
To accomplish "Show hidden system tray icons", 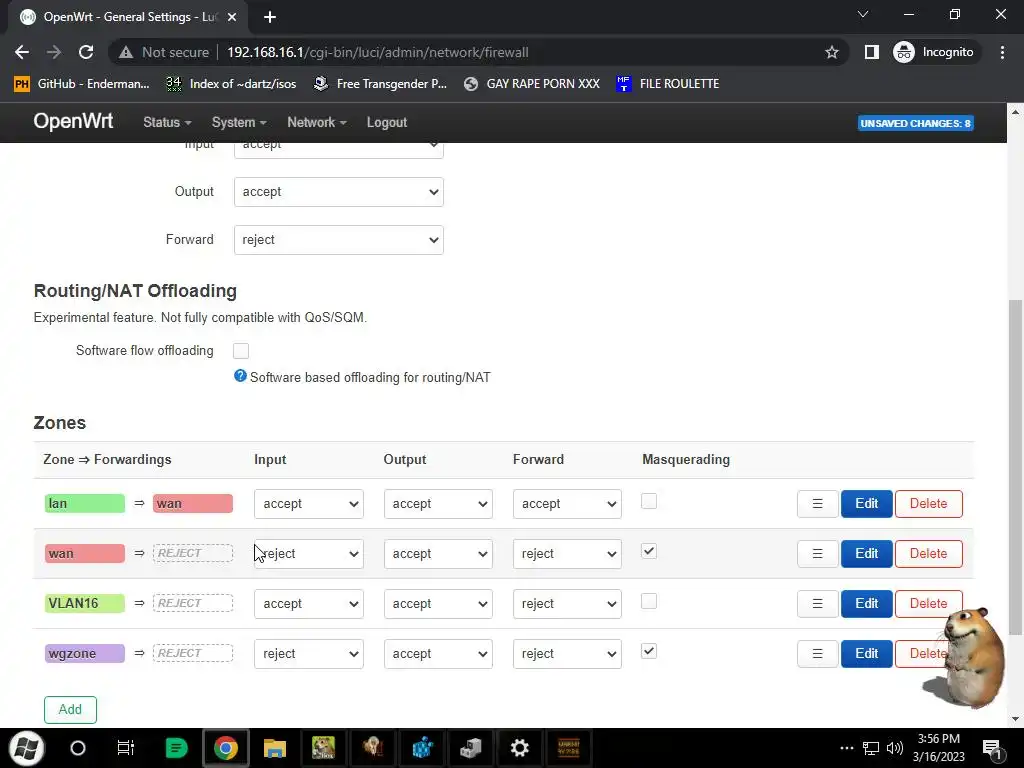I will tap(846, 748).
